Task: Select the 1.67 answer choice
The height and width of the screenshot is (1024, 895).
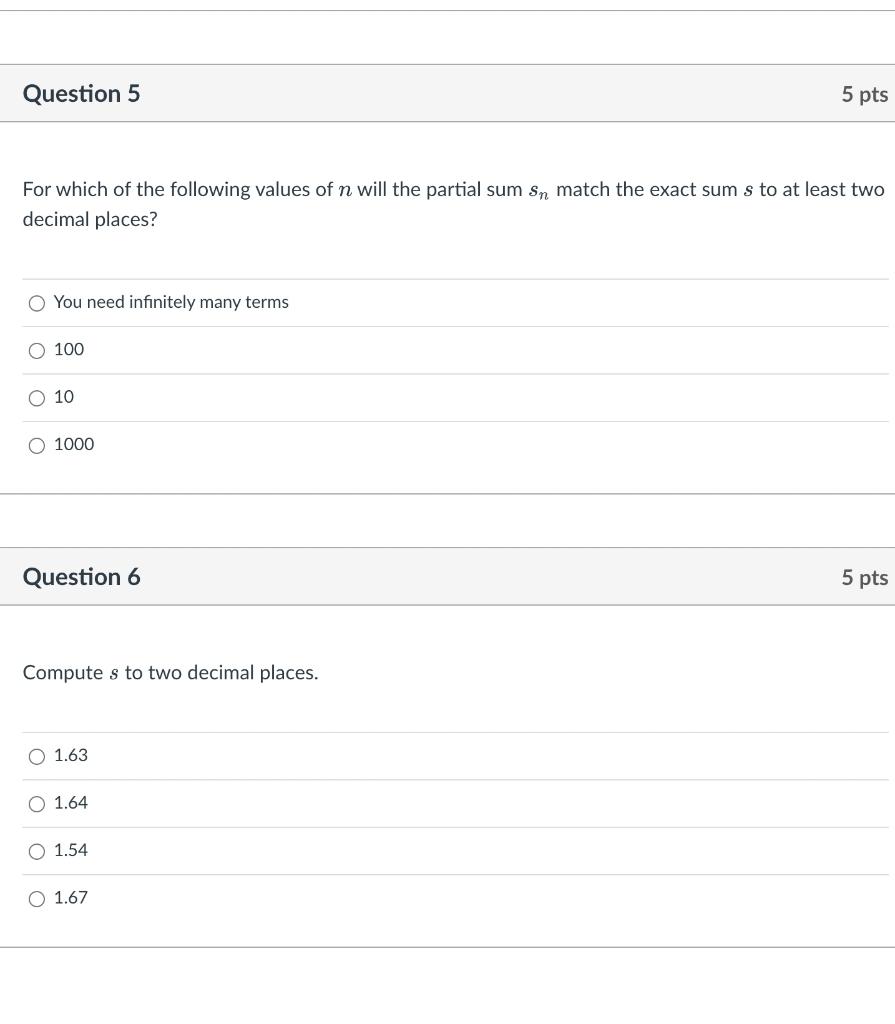Action: point(37,898)
